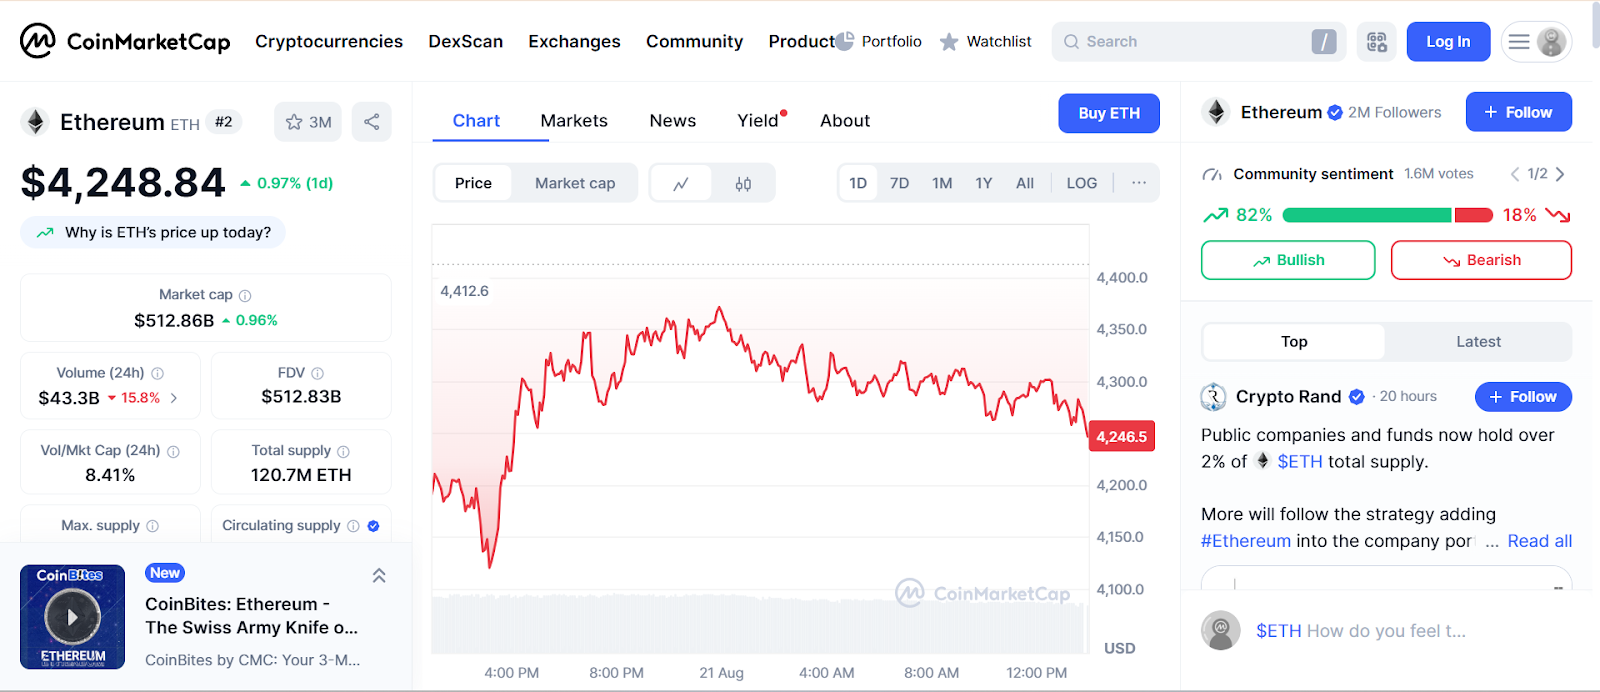Click the FDV info icon

click(x=318, y=373)
